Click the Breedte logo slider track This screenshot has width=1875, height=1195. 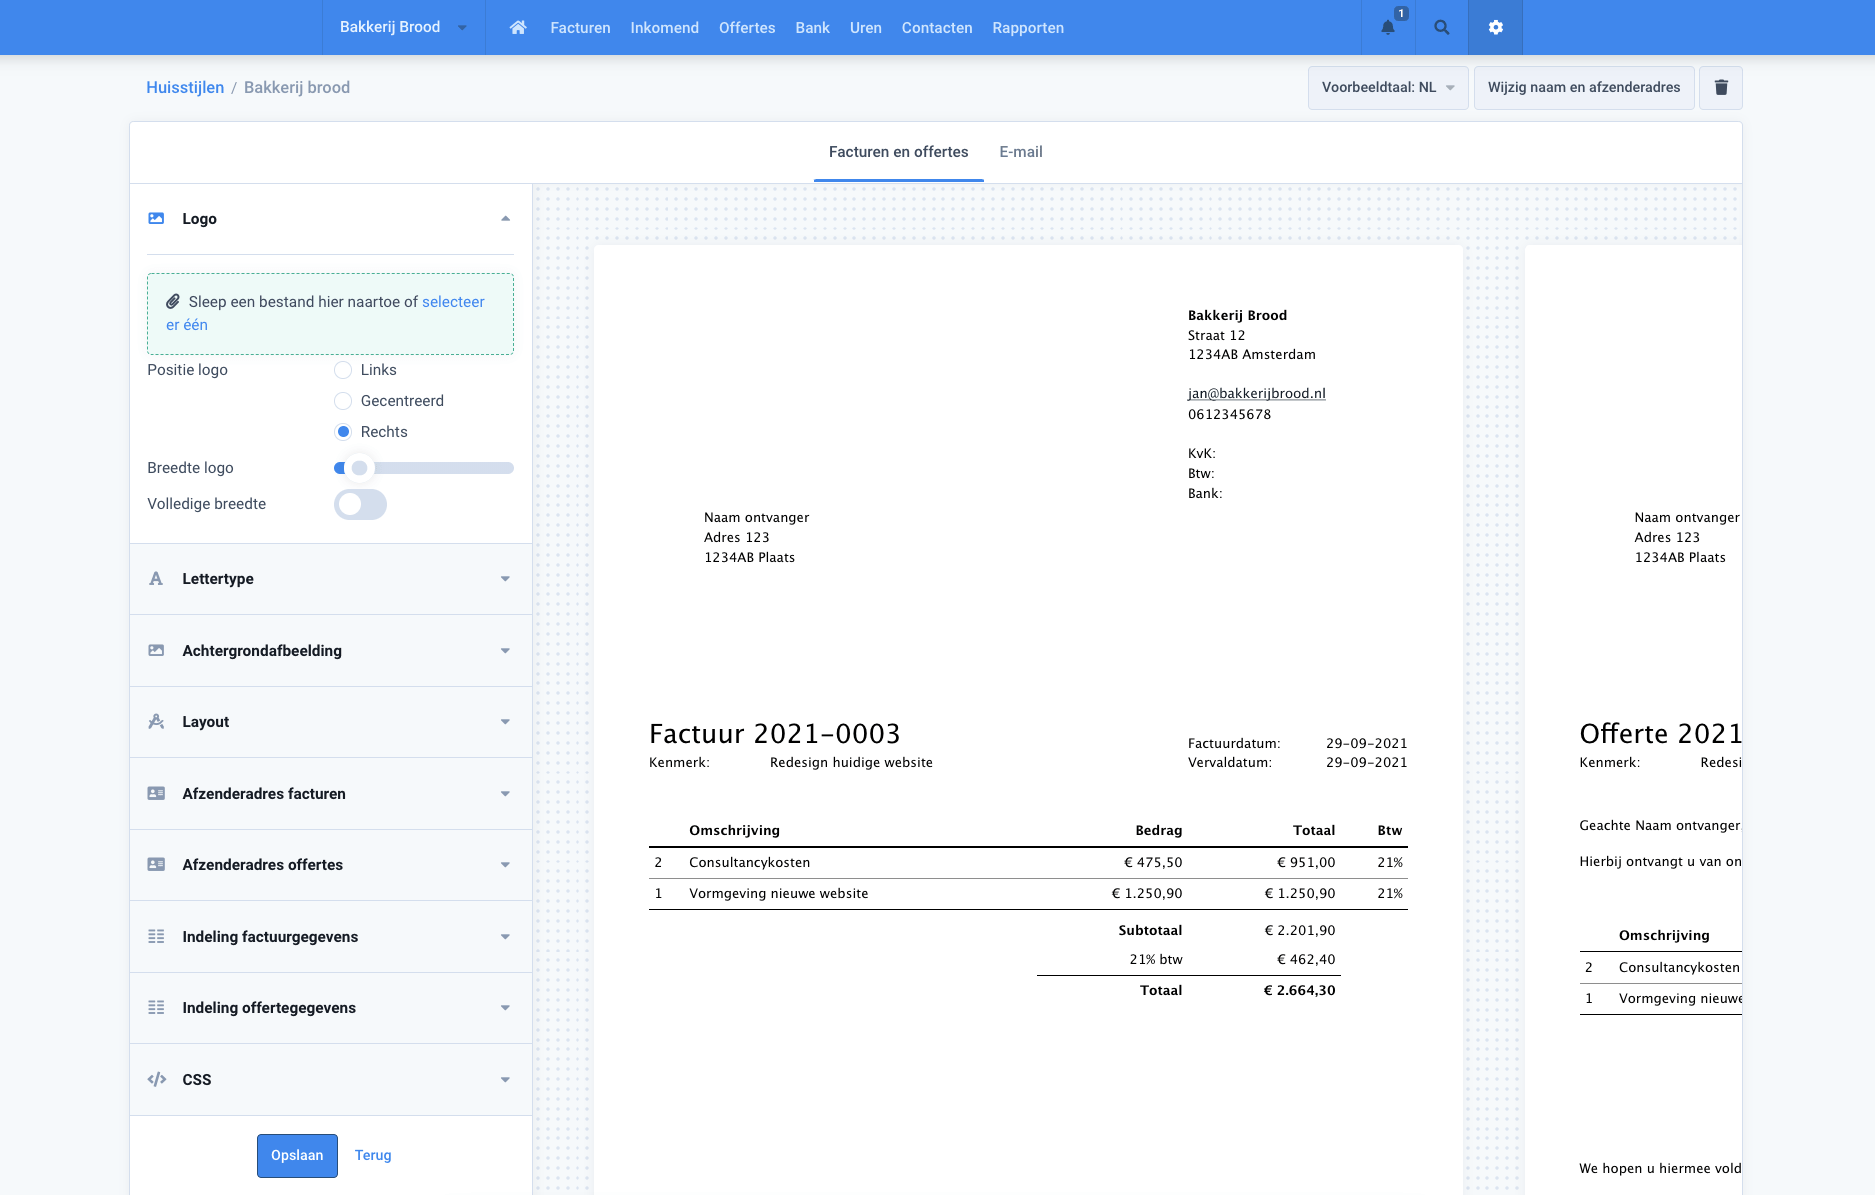[x=440, y=468]
